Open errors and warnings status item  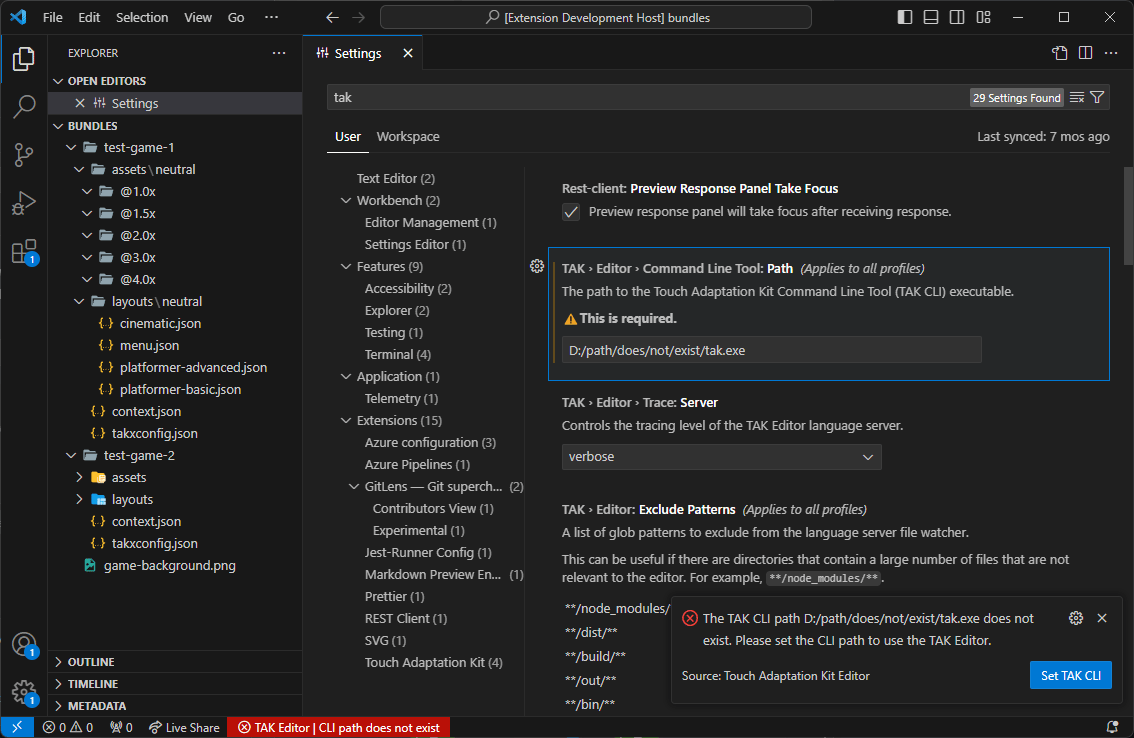[x=68, y=727]
